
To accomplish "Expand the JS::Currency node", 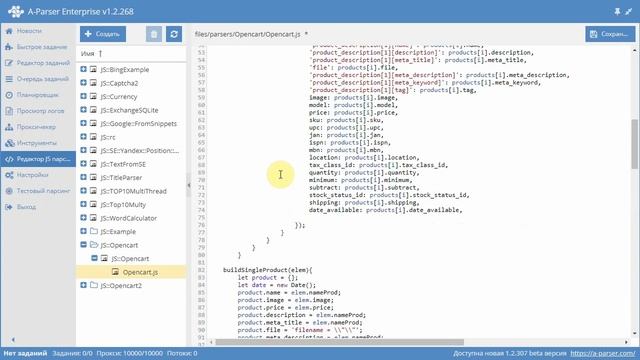I will pyautogui.click(x=83, y=96).
